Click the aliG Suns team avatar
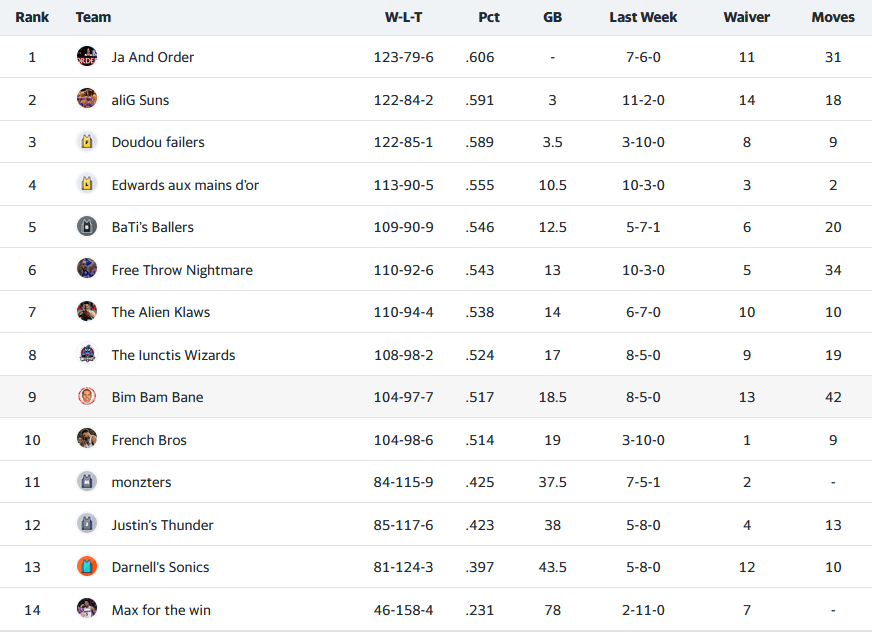872x633 pixels. click(87, 99)
